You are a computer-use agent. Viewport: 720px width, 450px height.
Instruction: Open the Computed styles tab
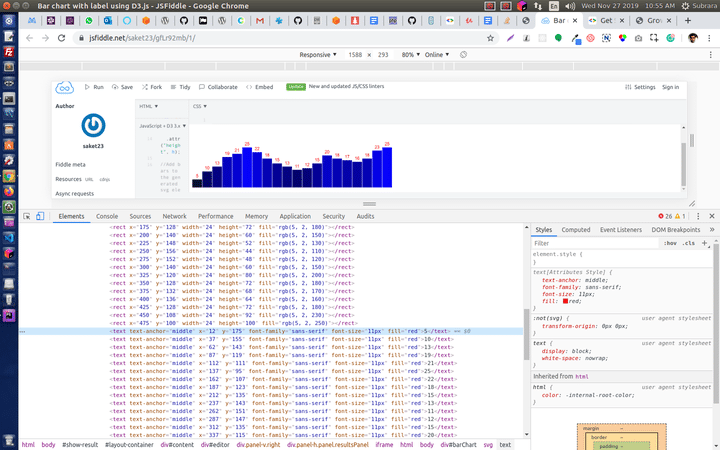[575, 230]
